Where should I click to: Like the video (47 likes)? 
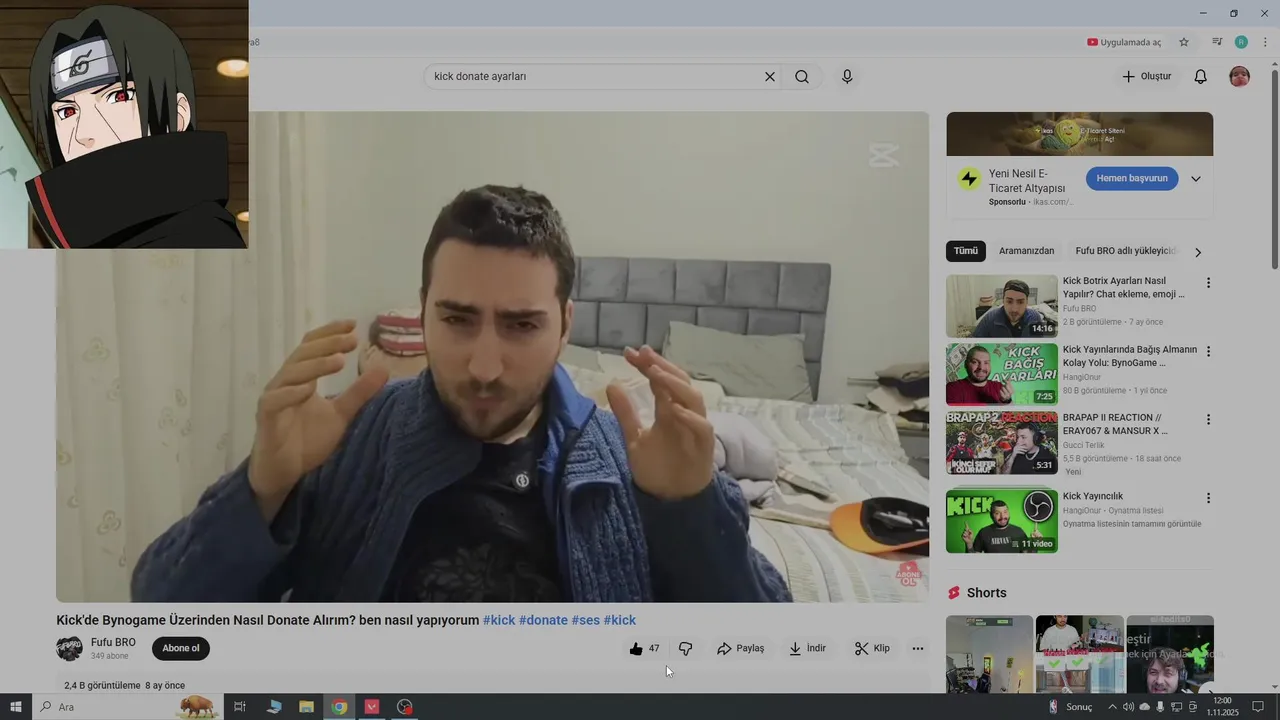click(x=644, y=648)
